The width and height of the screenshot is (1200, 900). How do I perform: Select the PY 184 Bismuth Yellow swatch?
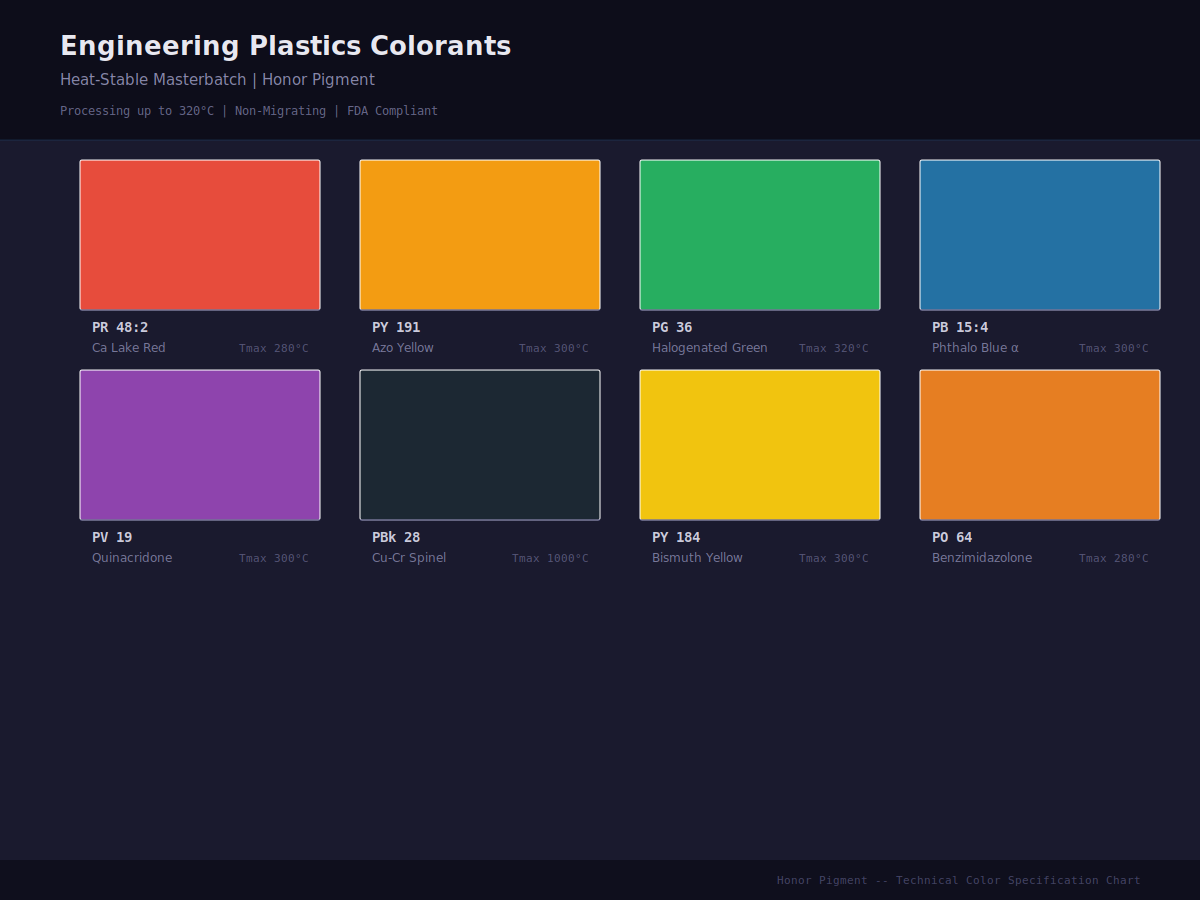[x=759, y=444]
